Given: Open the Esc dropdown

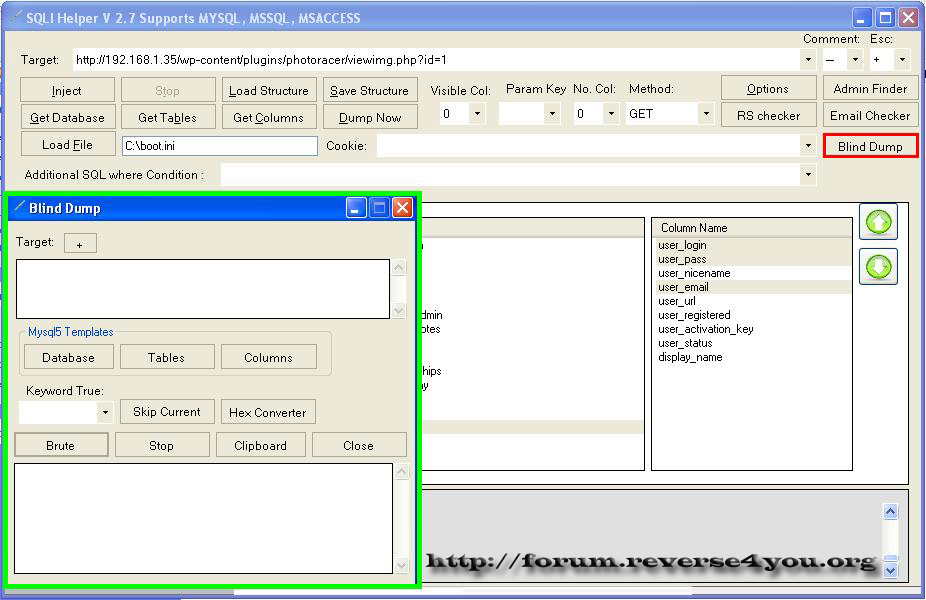Looking at the screenshot, I should click(901, 60).
